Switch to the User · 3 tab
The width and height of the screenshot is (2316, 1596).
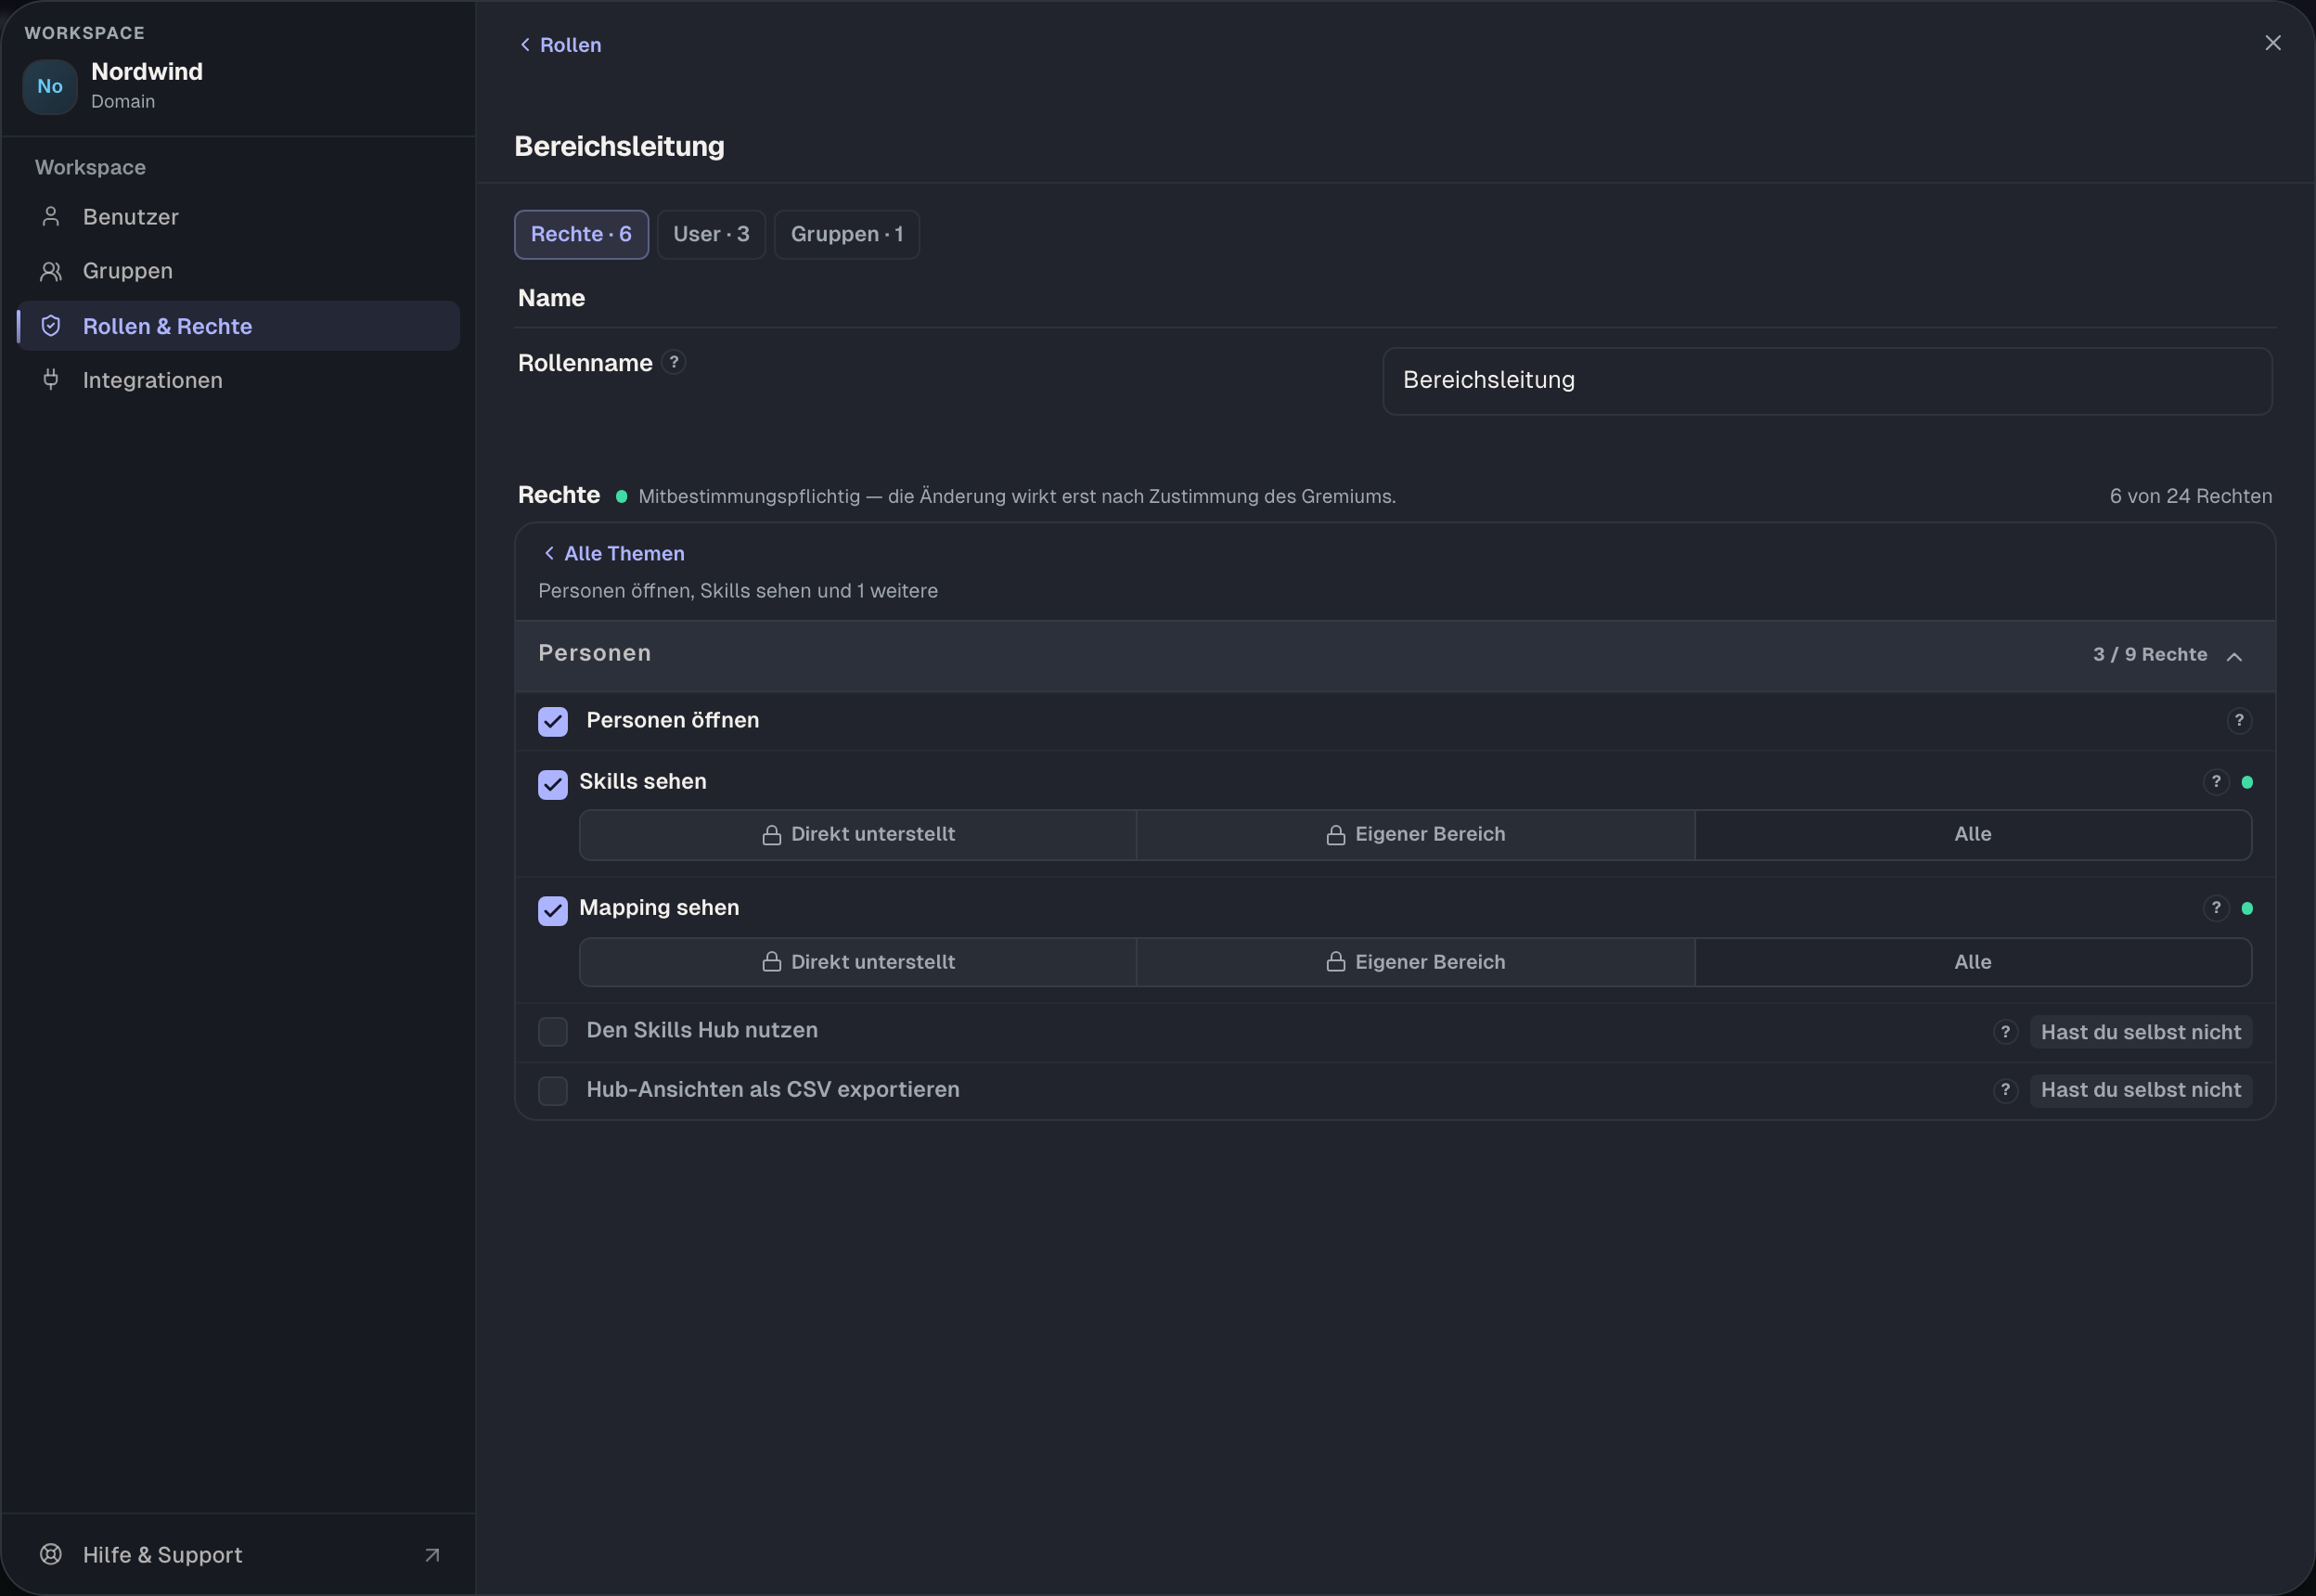[711, 234]
